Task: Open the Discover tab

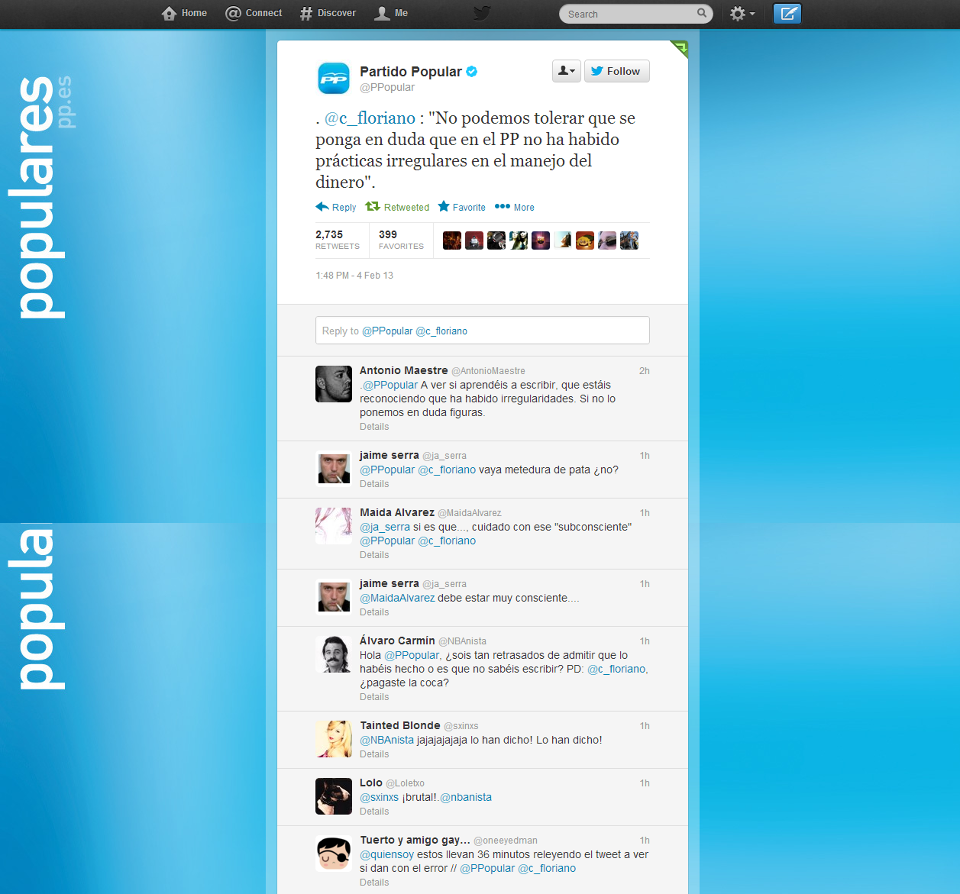Action: coord(328,13)
